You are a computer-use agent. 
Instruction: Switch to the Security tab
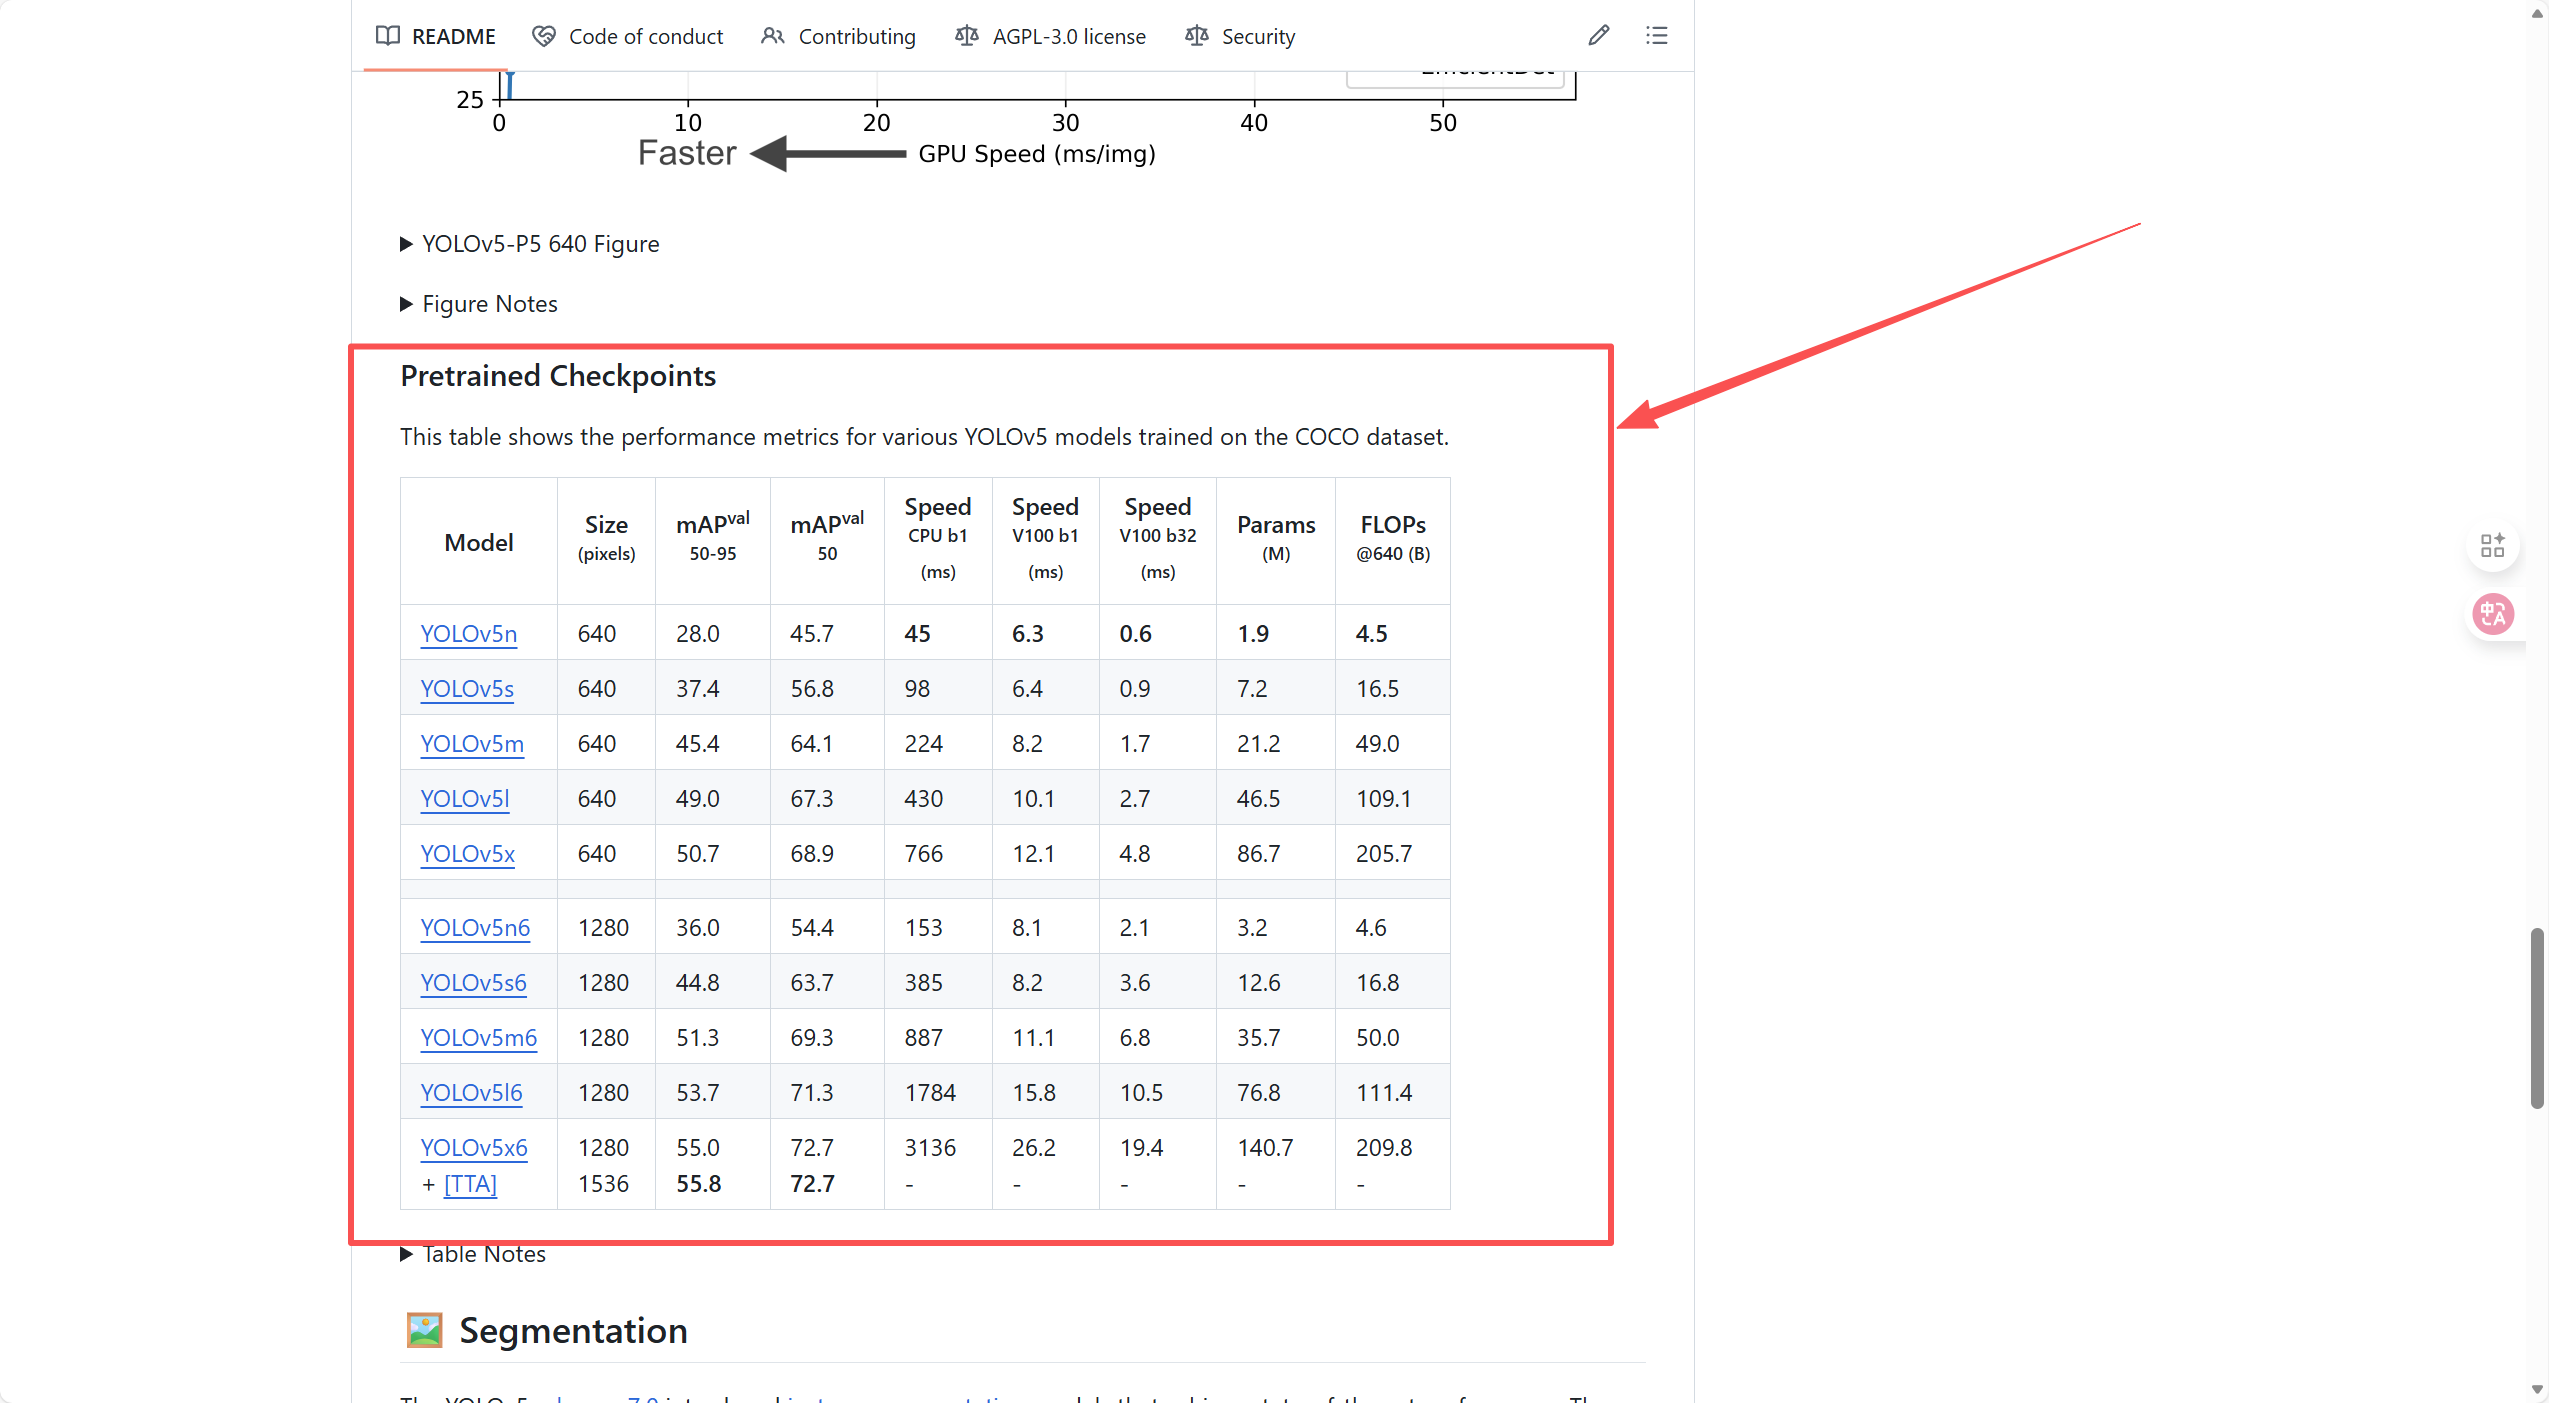pos(1257,36)
